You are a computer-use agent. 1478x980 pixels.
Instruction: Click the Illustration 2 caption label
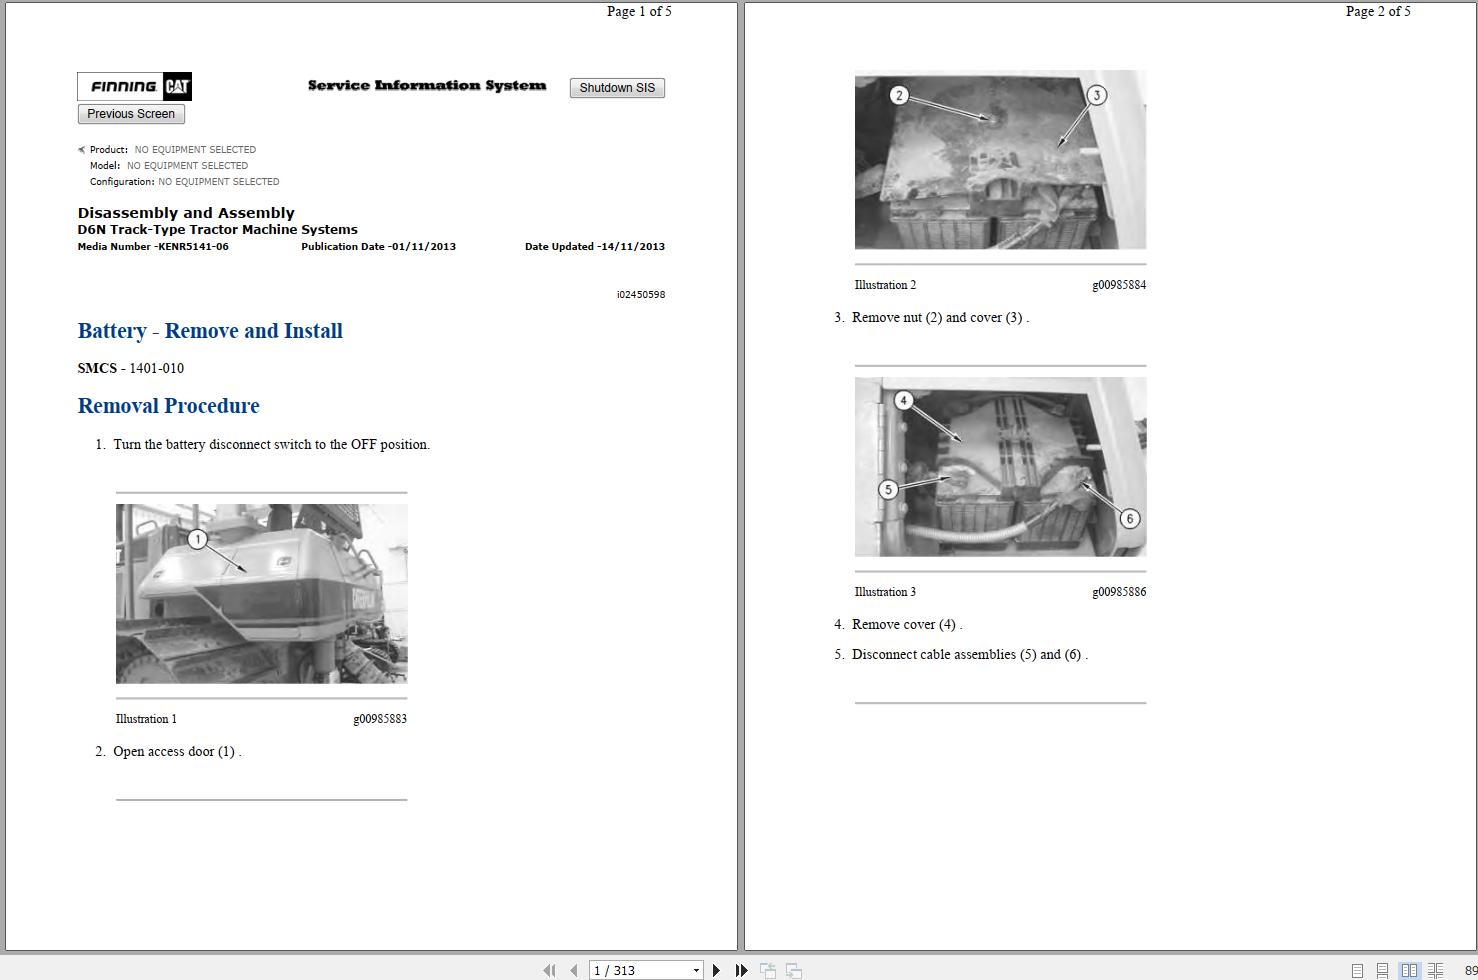coord(885,285)
